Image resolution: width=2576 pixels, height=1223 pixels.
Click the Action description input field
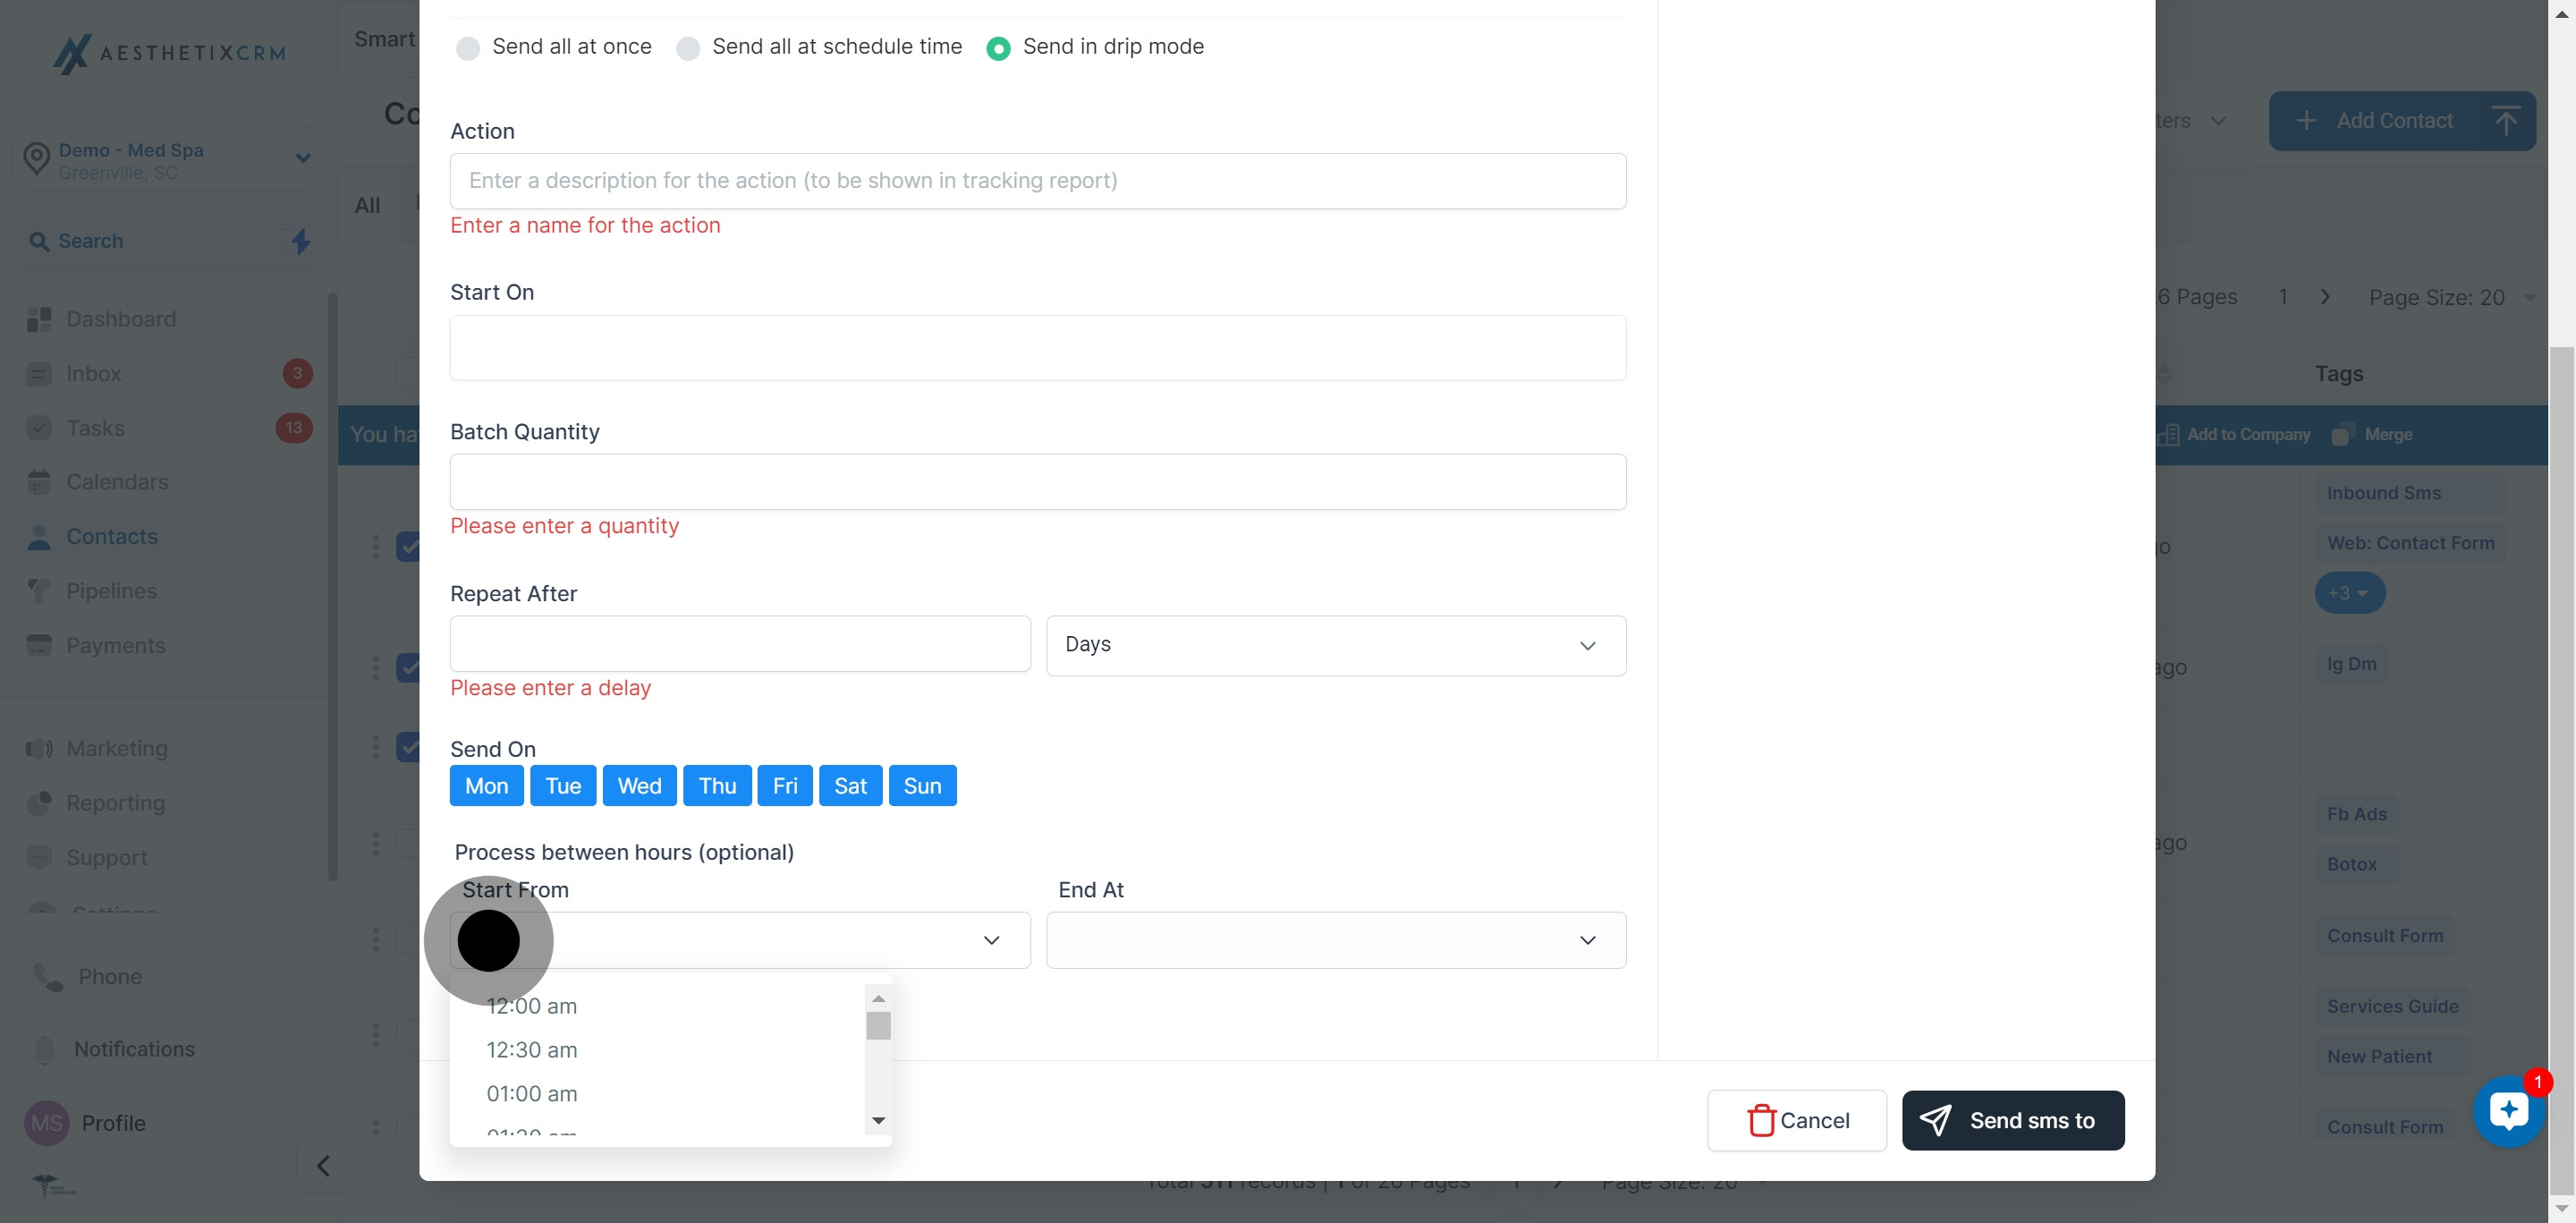point(1037,181)
